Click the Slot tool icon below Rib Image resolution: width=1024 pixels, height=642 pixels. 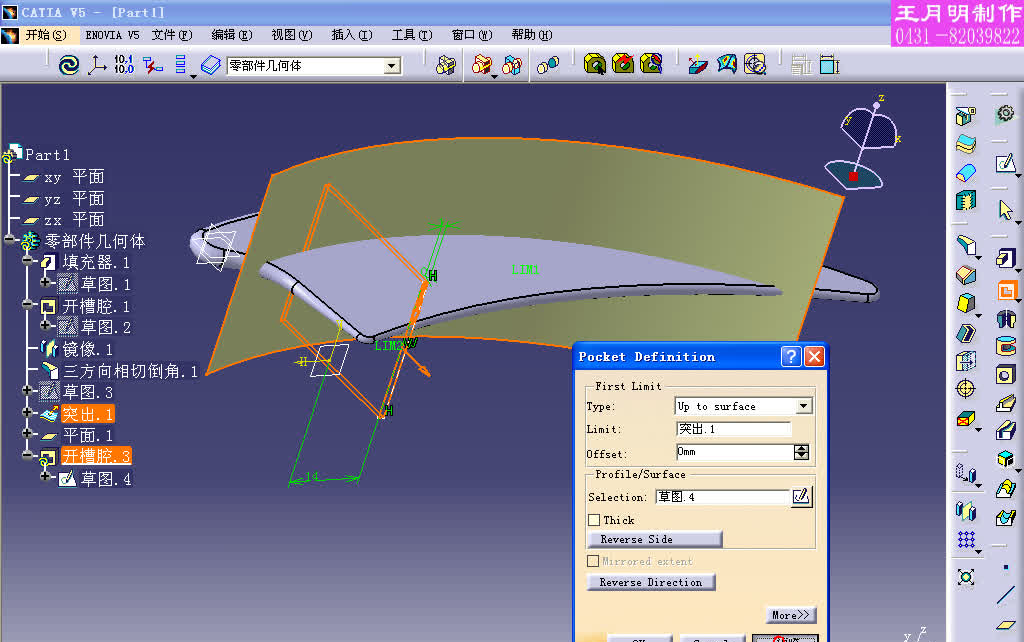1005,430
